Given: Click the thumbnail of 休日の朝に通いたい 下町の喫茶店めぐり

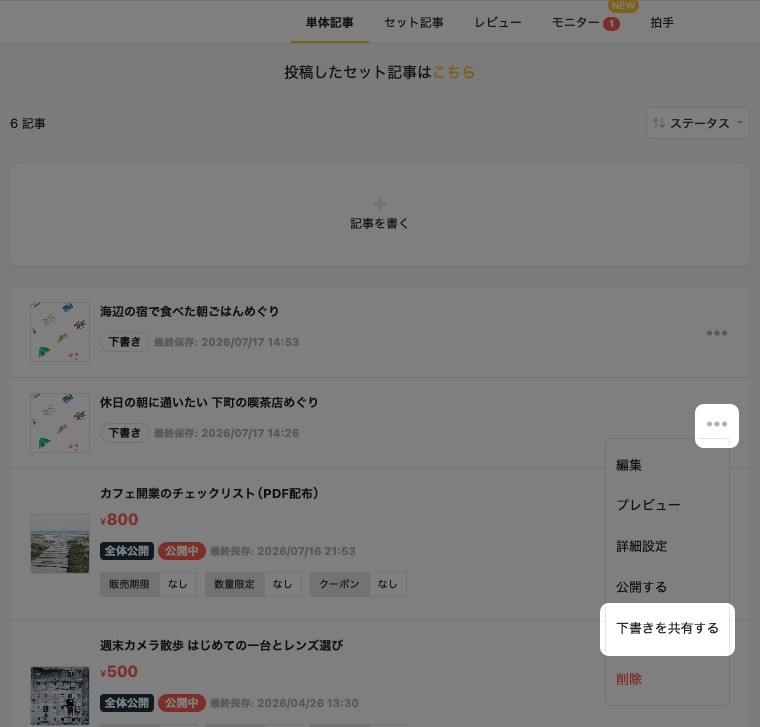Looking at the screenshot, I should 60,423.
